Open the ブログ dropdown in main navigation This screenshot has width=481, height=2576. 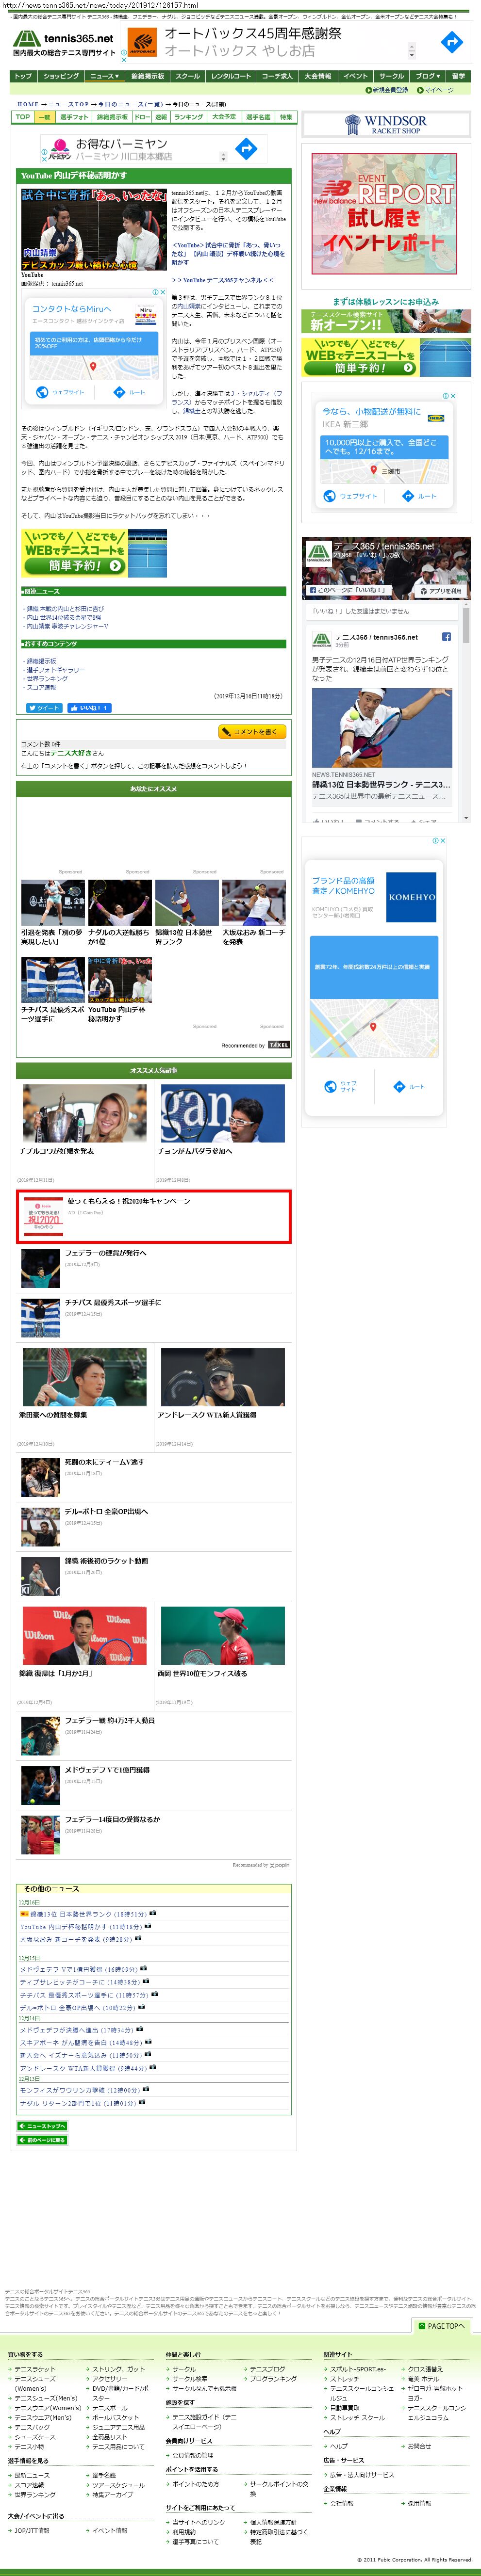(x=427, y=76)
